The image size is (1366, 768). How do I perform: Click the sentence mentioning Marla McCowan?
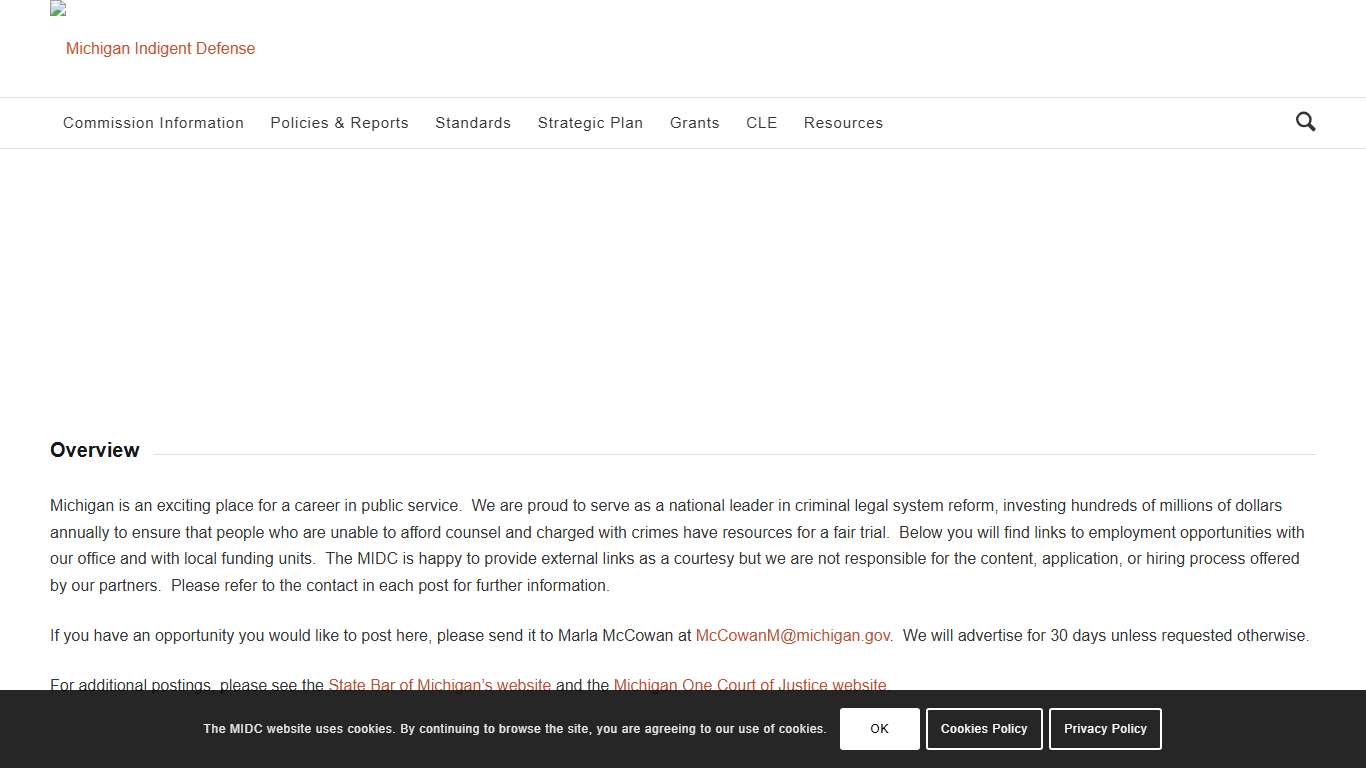370,636
